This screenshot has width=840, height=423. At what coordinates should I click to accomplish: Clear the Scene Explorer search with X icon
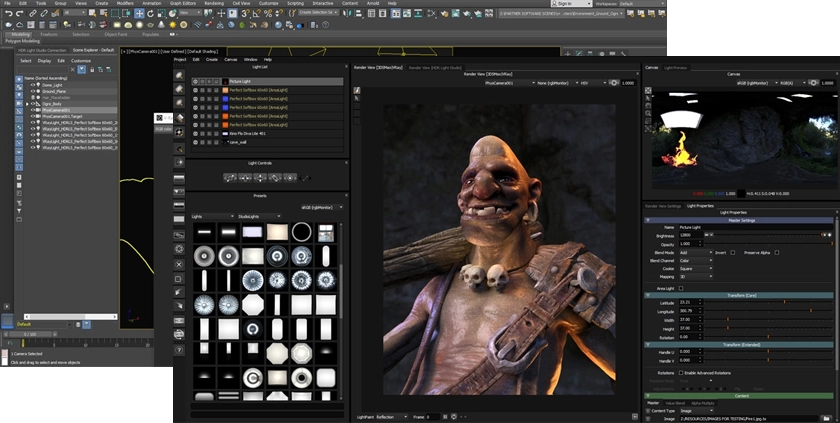(73, 70)
